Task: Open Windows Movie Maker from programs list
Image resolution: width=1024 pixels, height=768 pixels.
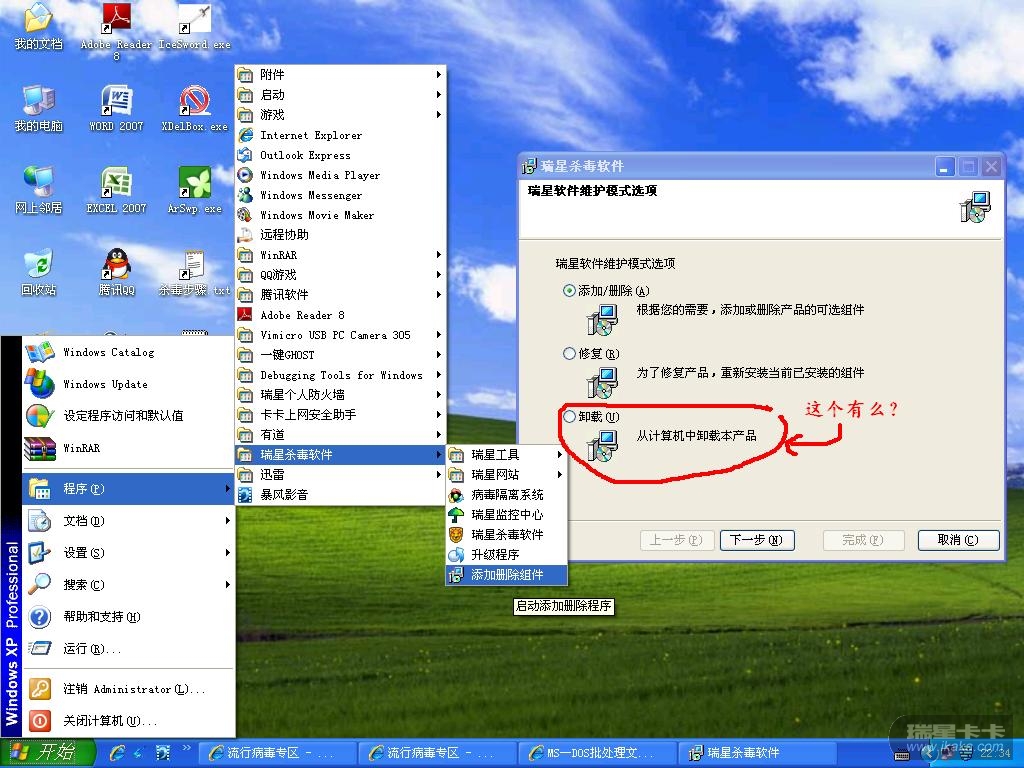Action: point(340,215)
